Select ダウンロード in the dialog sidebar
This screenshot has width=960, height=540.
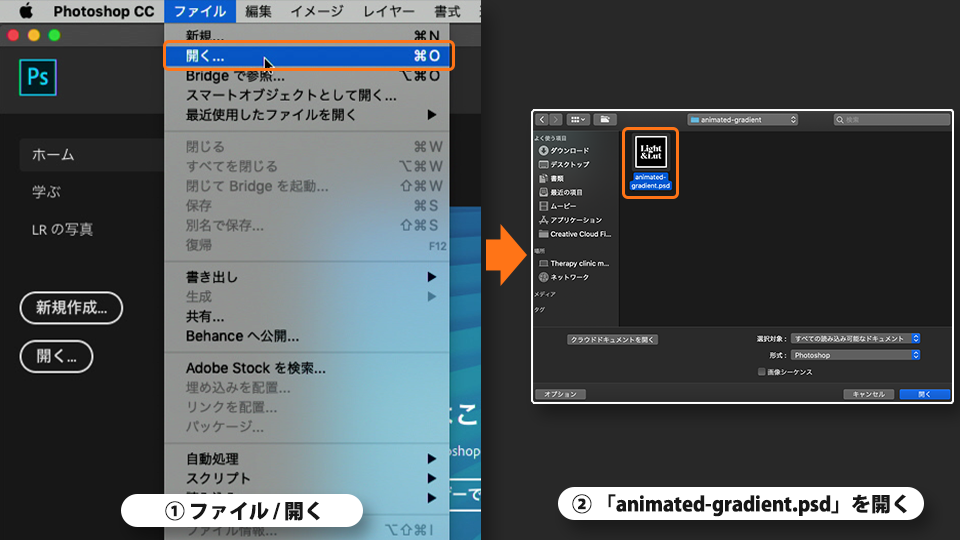[564, 151]
